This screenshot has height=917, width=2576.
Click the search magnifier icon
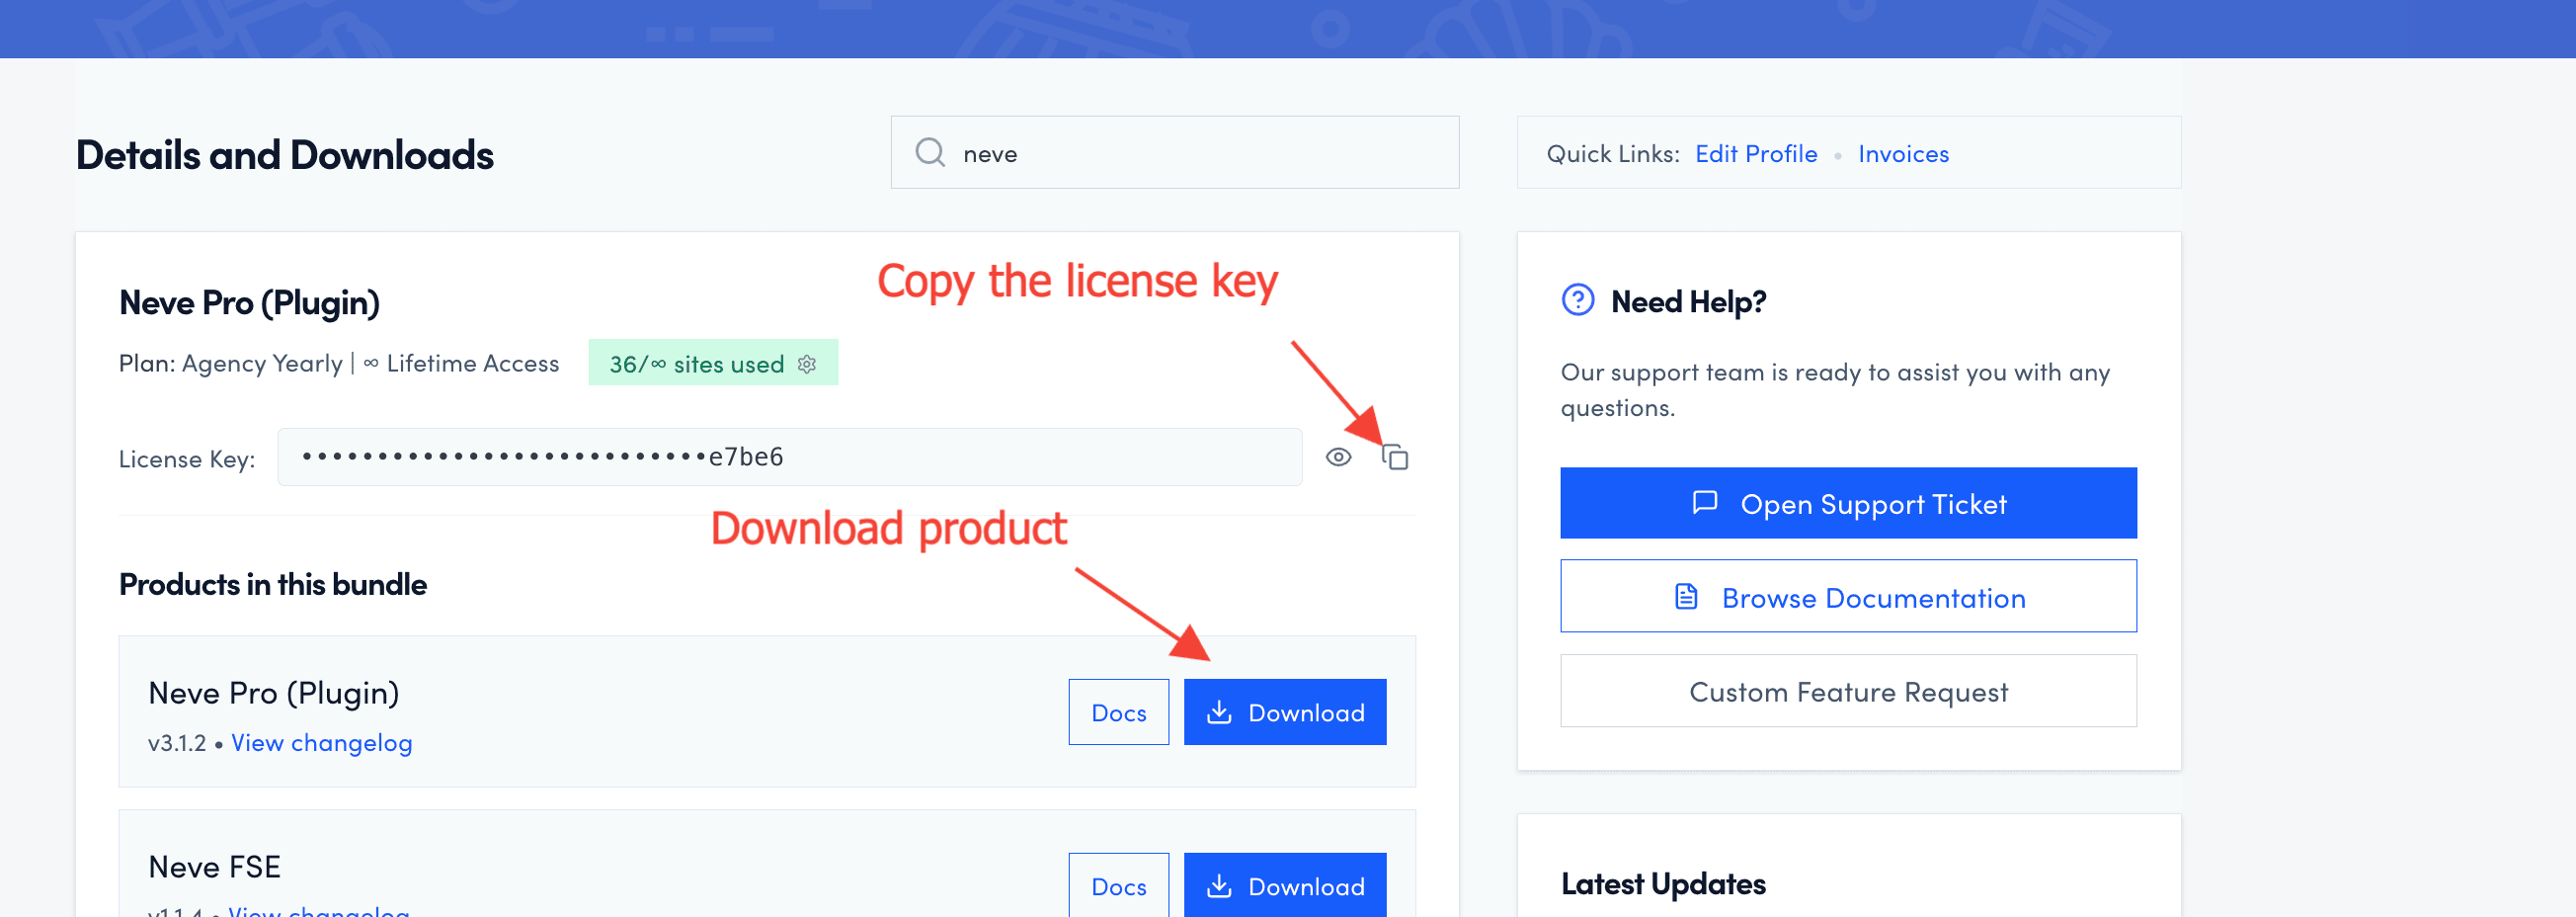930,152
